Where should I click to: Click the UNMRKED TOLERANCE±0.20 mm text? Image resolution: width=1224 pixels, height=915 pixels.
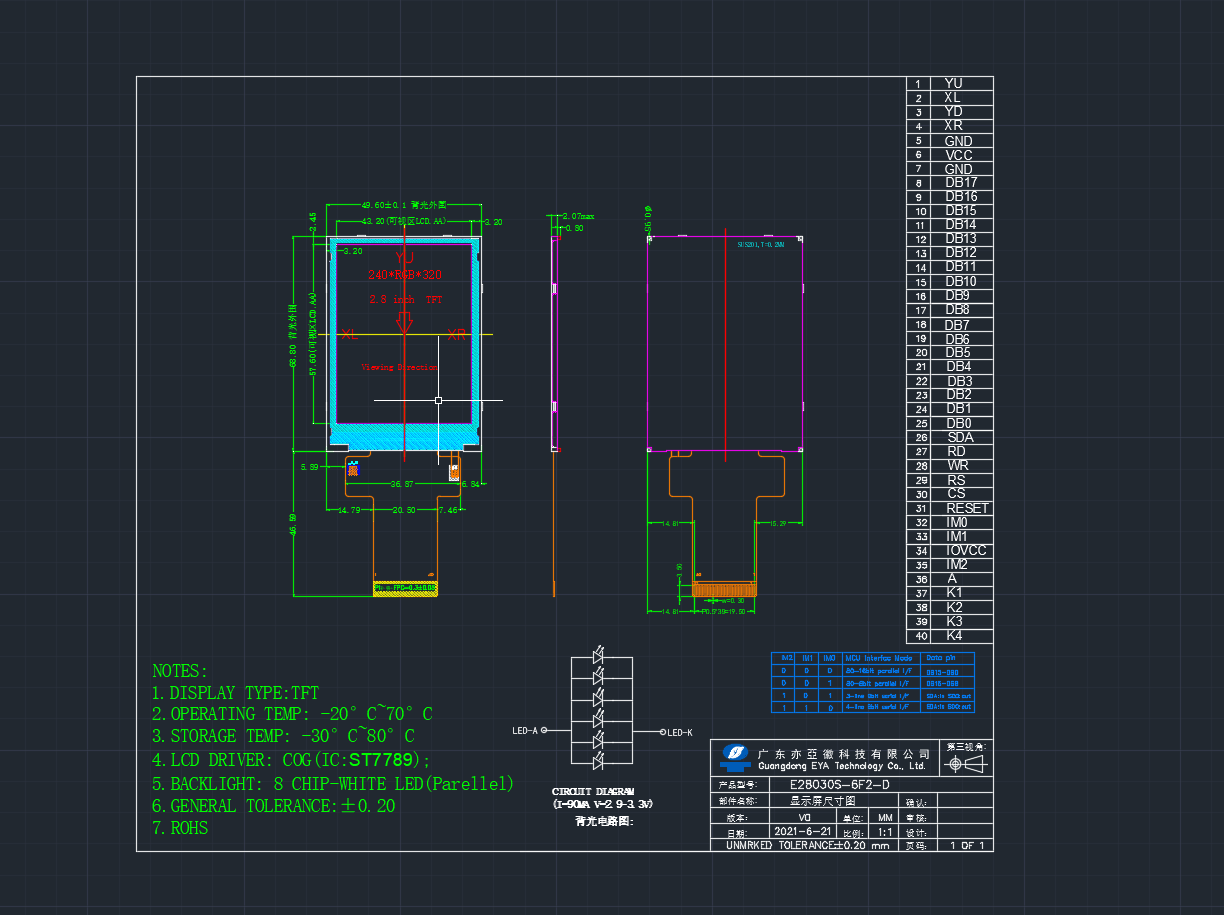pos(807,846)
